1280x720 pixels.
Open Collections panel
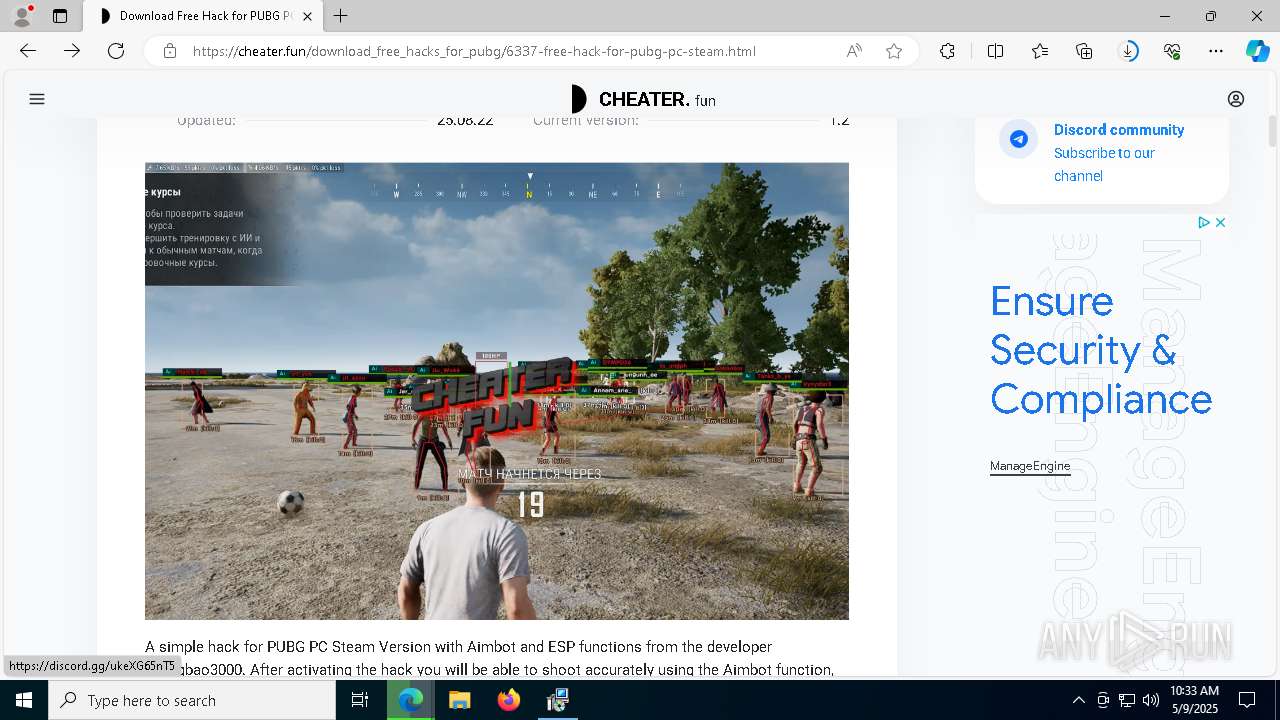(x=1084, y=51)
